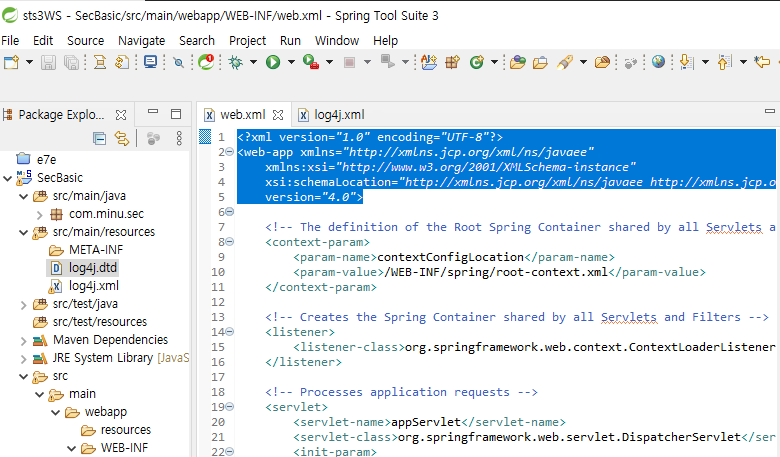Click the Open Type icon
This screenshot has width=780, height=457.
tap(517, 62)
